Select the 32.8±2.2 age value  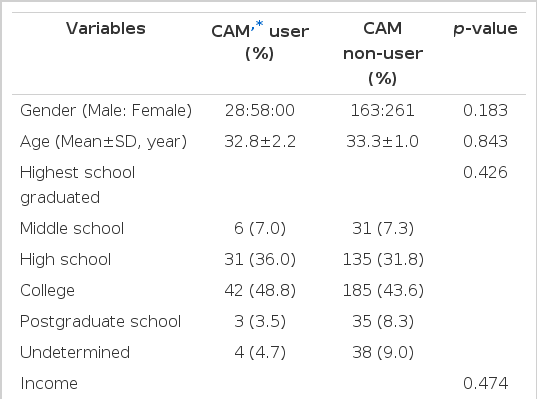point(260,141)
